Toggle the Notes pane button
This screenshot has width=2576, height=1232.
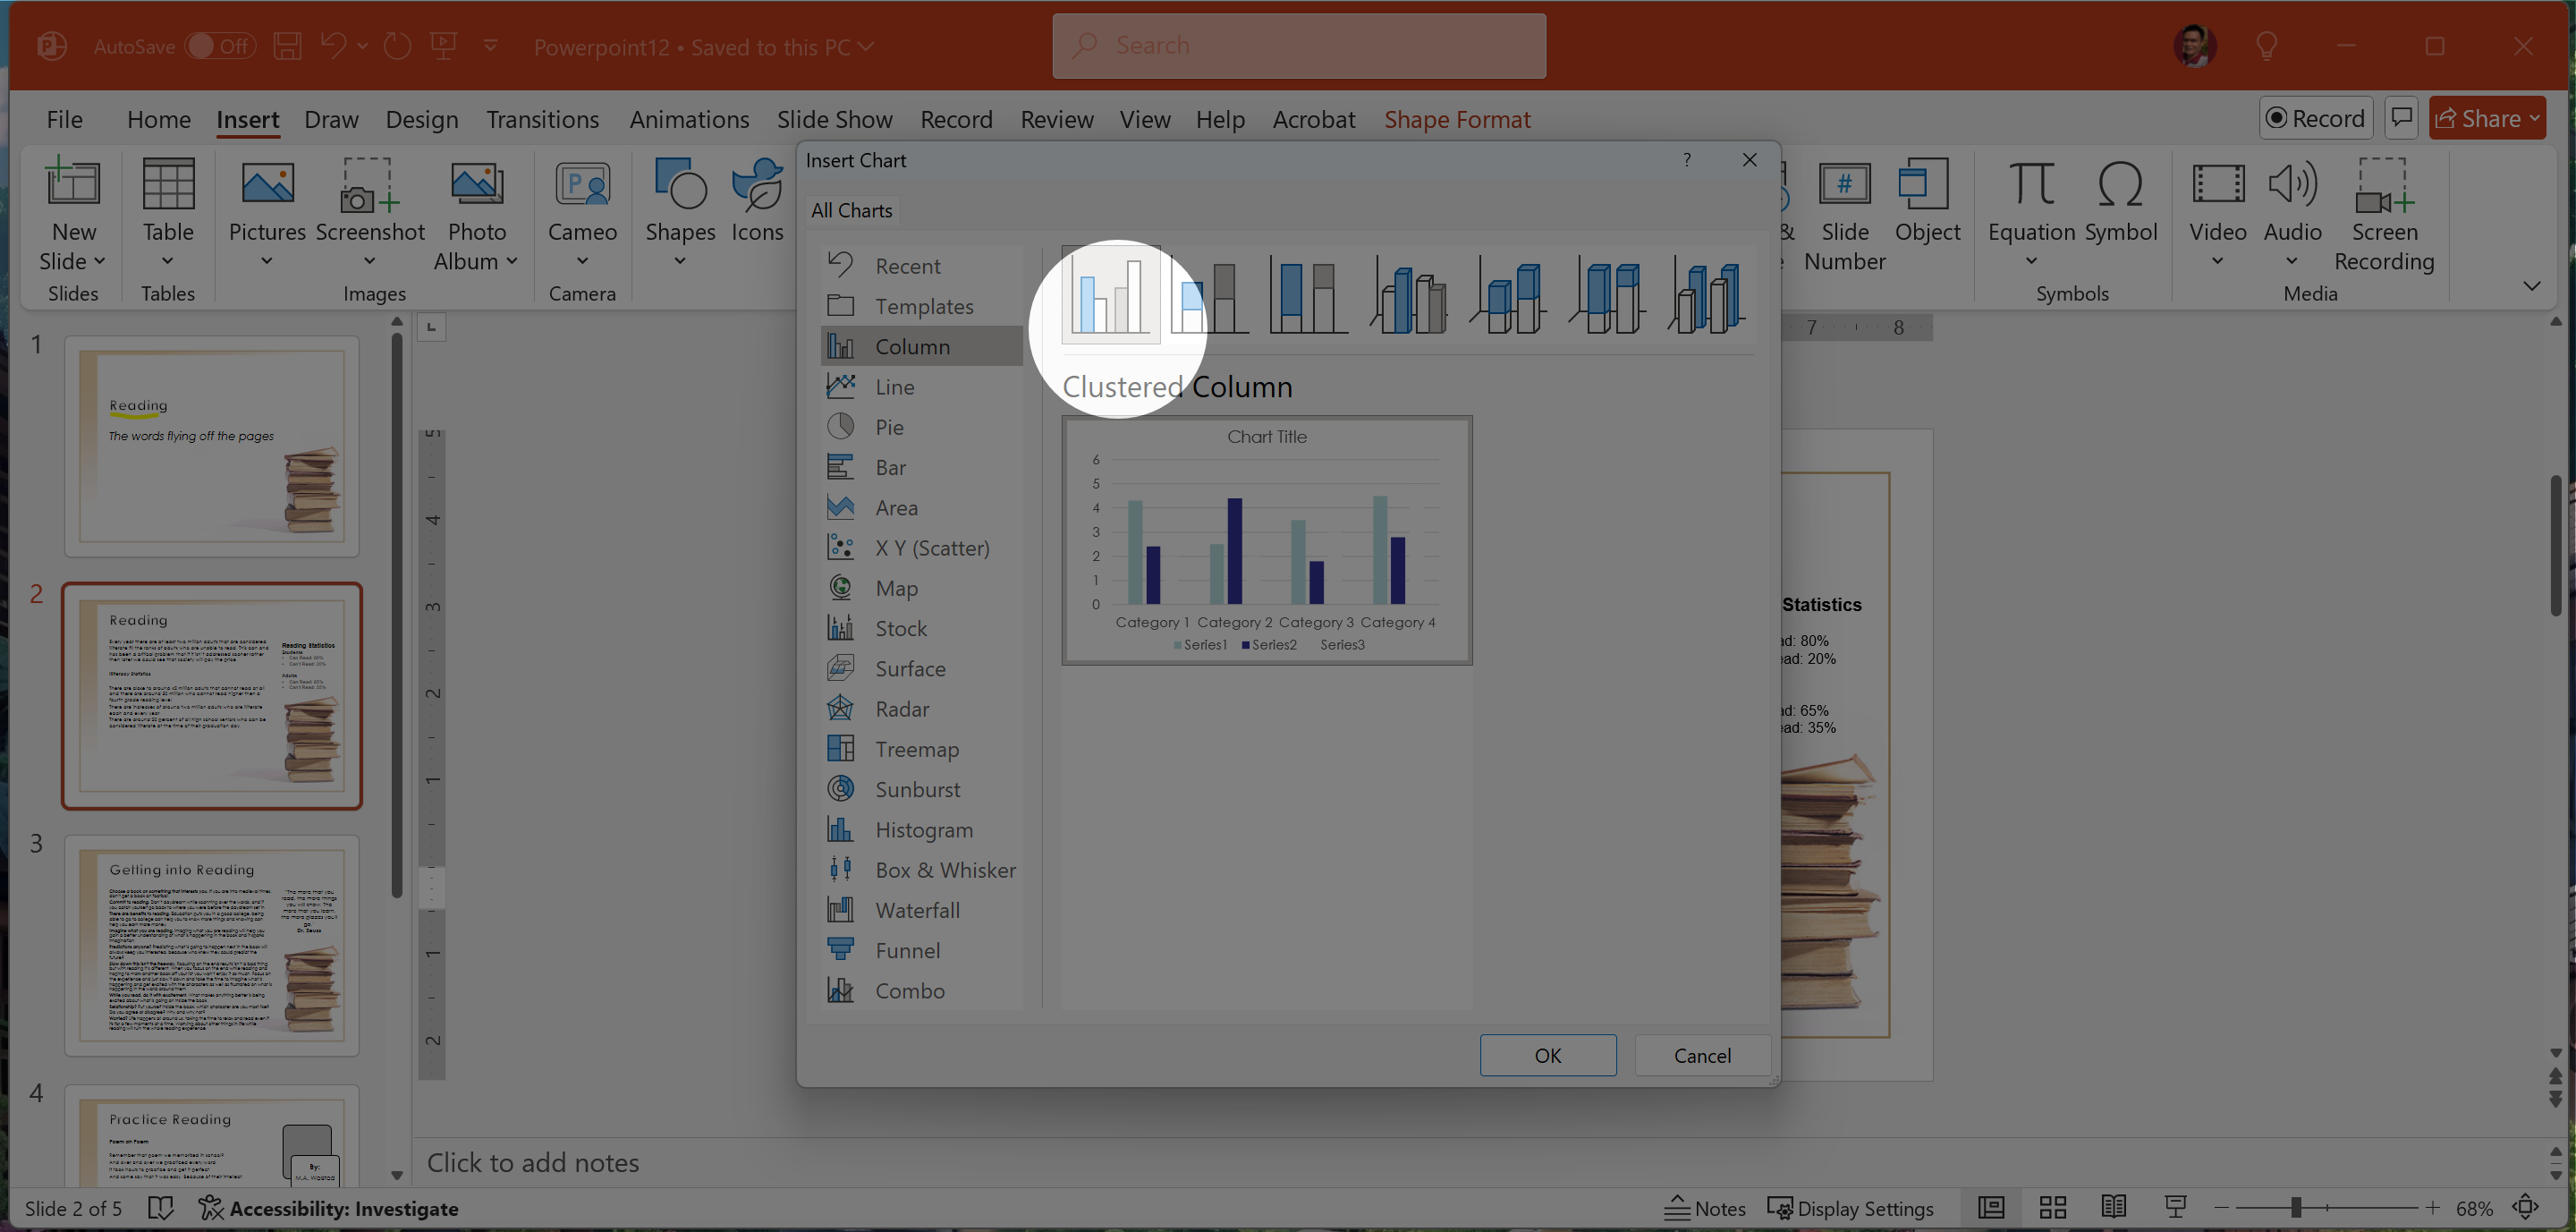[x=1705, y=1208]
